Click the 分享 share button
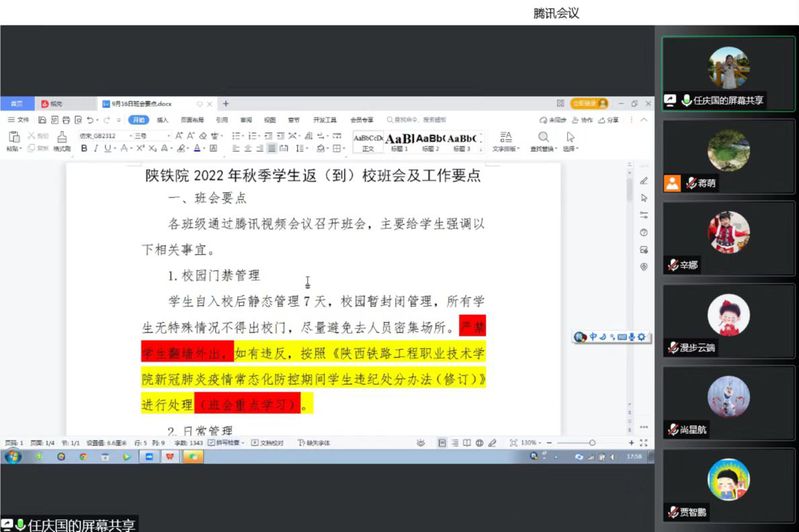This screenshot has width=799, height=532. [609, 120]
